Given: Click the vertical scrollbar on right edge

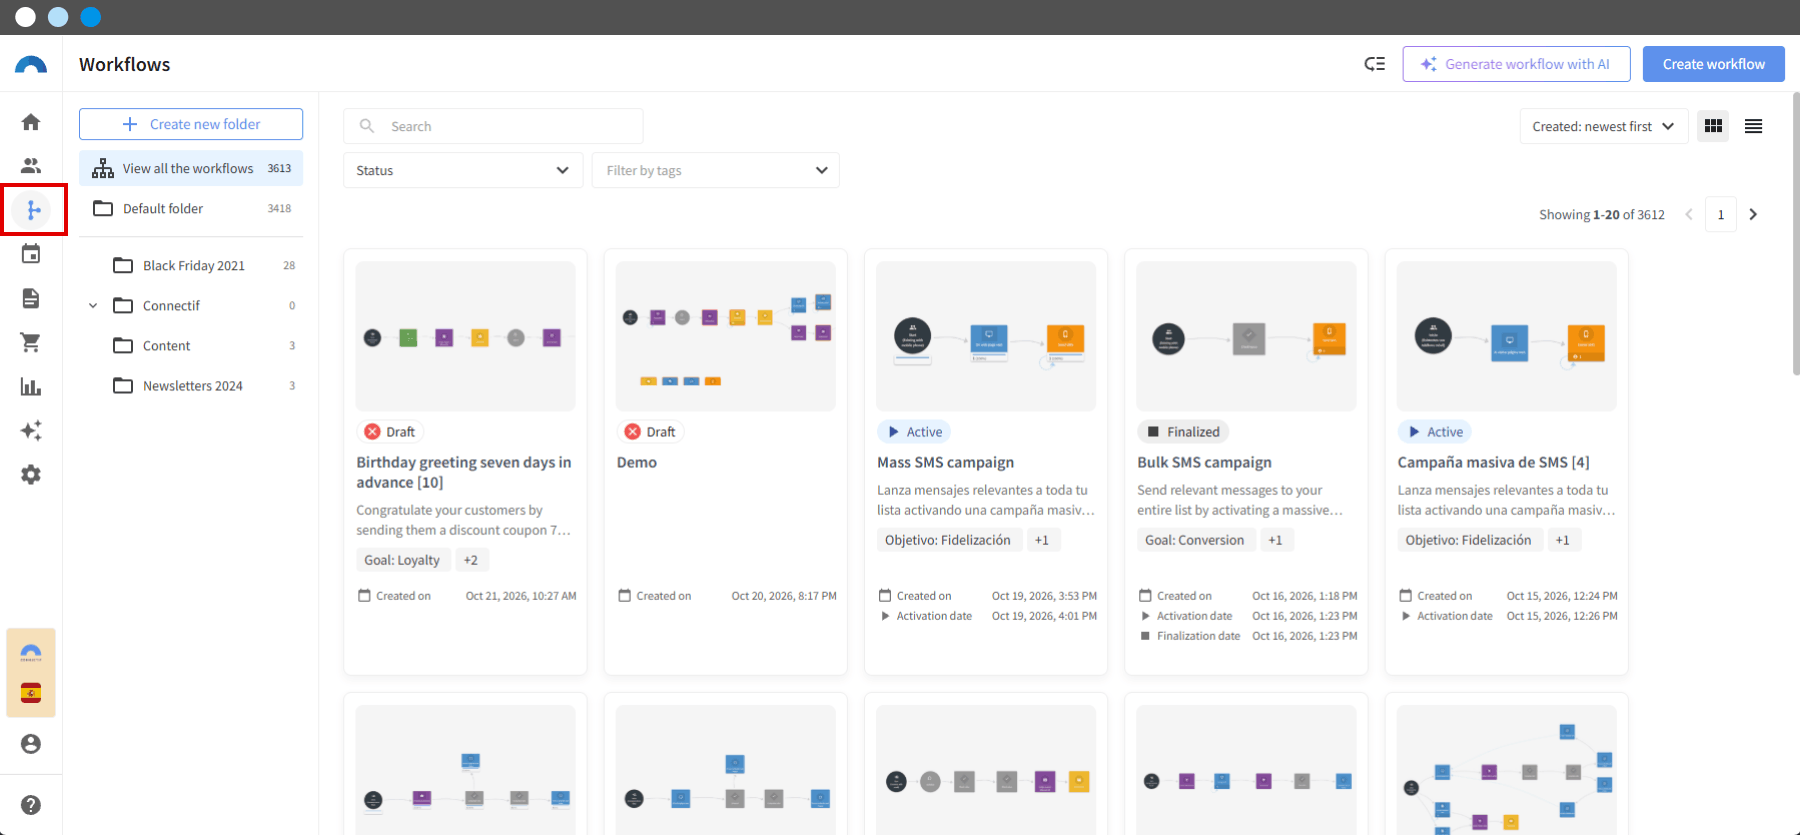Looking at the screenshot, I should coord(1796,234).
